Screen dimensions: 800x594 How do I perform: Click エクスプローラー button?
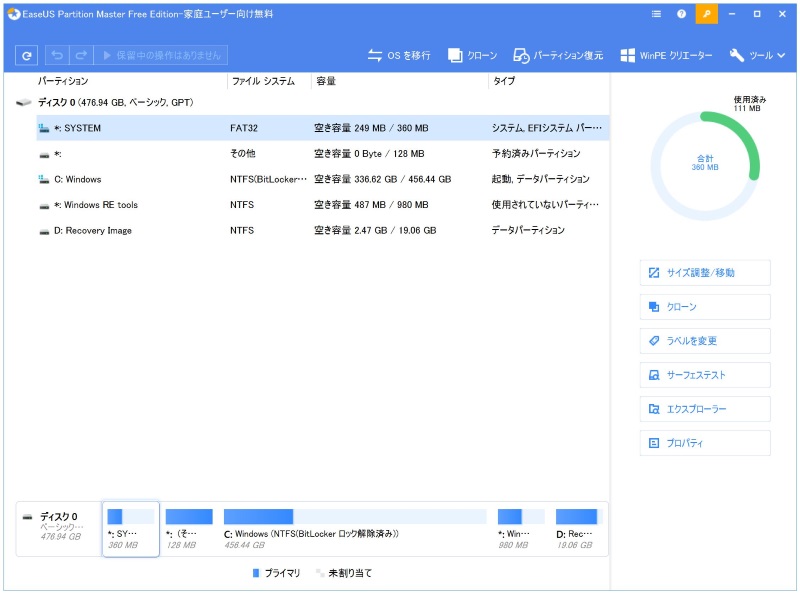click(x=705, y=409)
